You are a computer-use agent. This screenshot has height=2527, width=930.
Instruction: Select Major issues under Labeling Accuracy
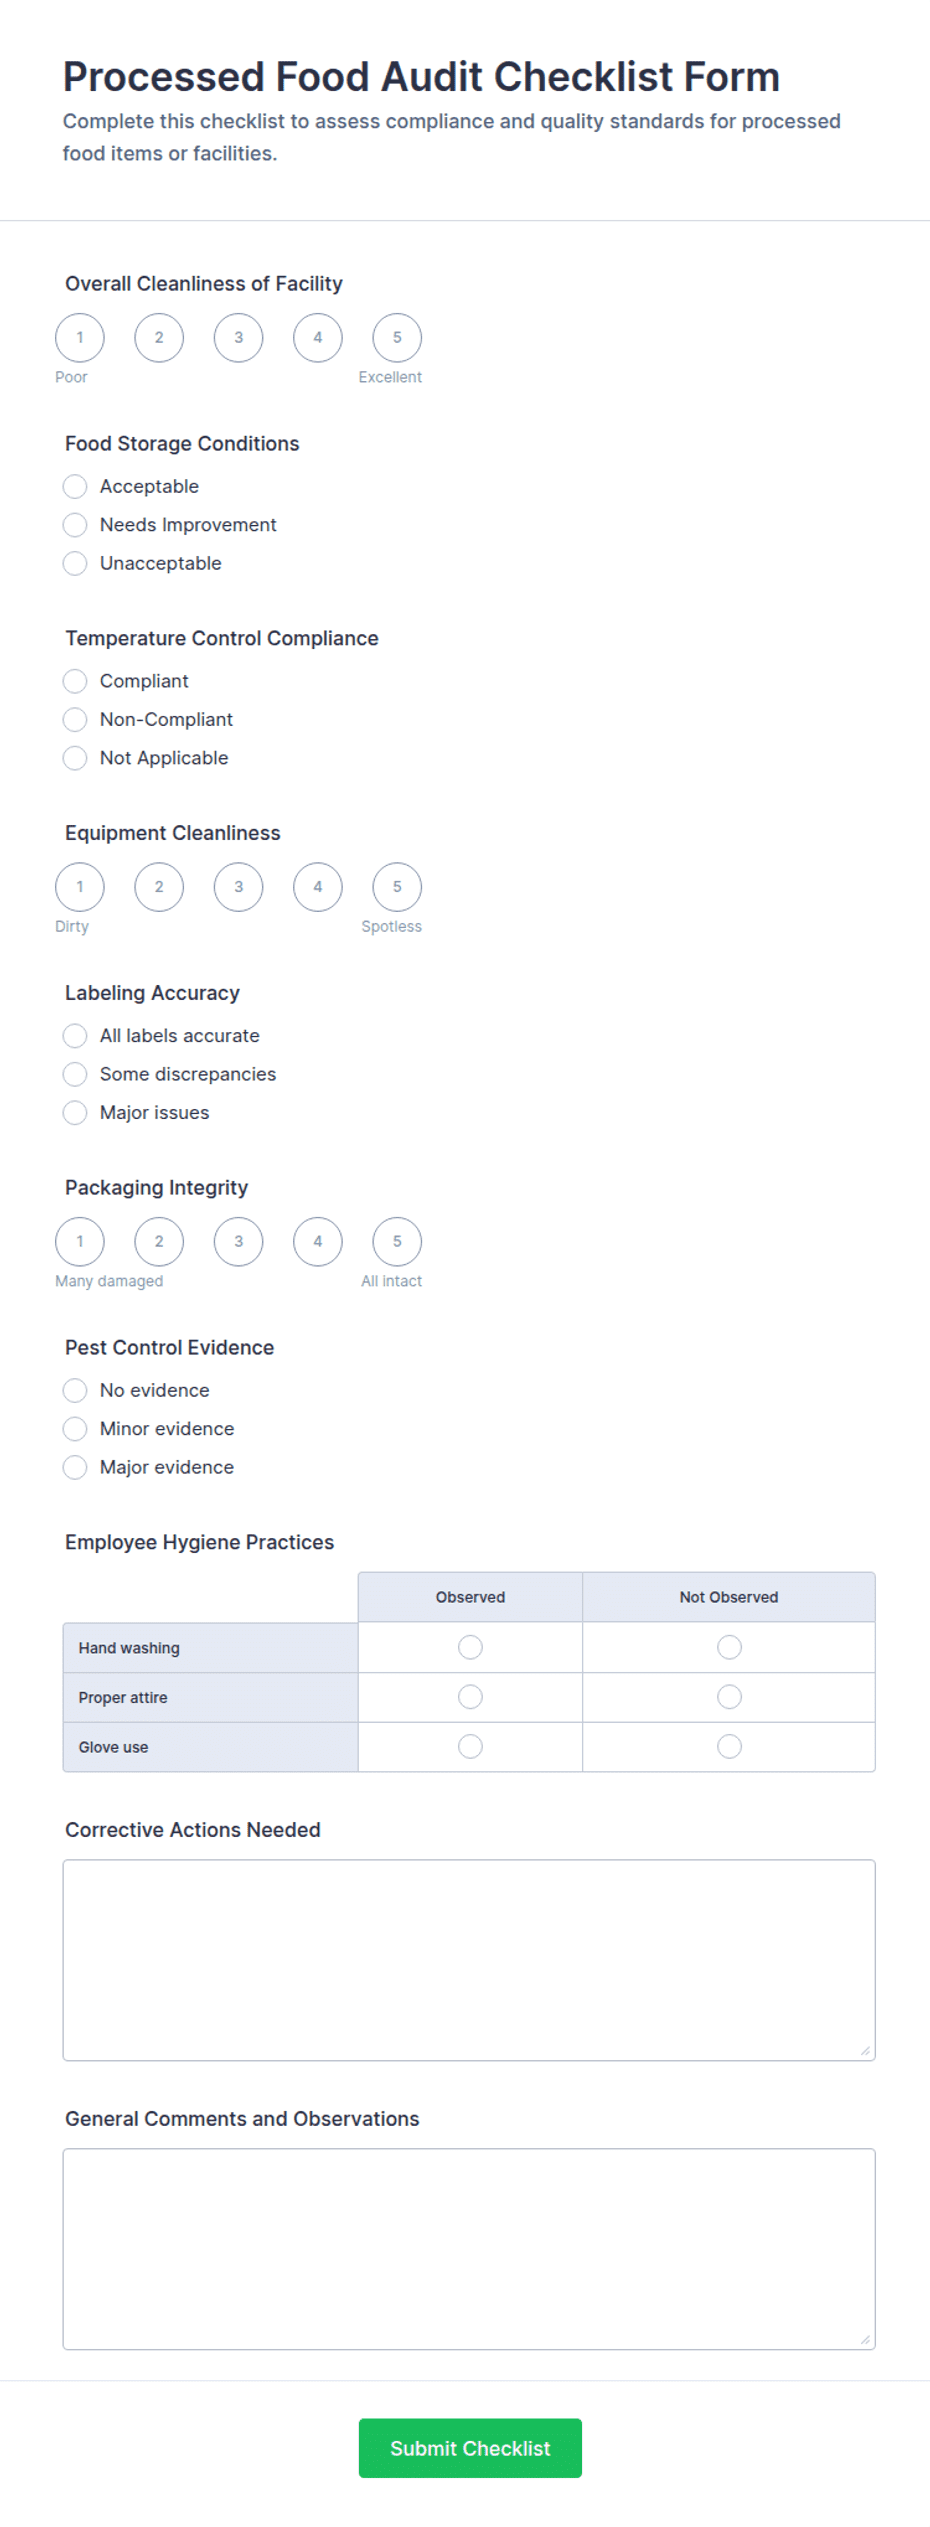[x=75, y=1112]
